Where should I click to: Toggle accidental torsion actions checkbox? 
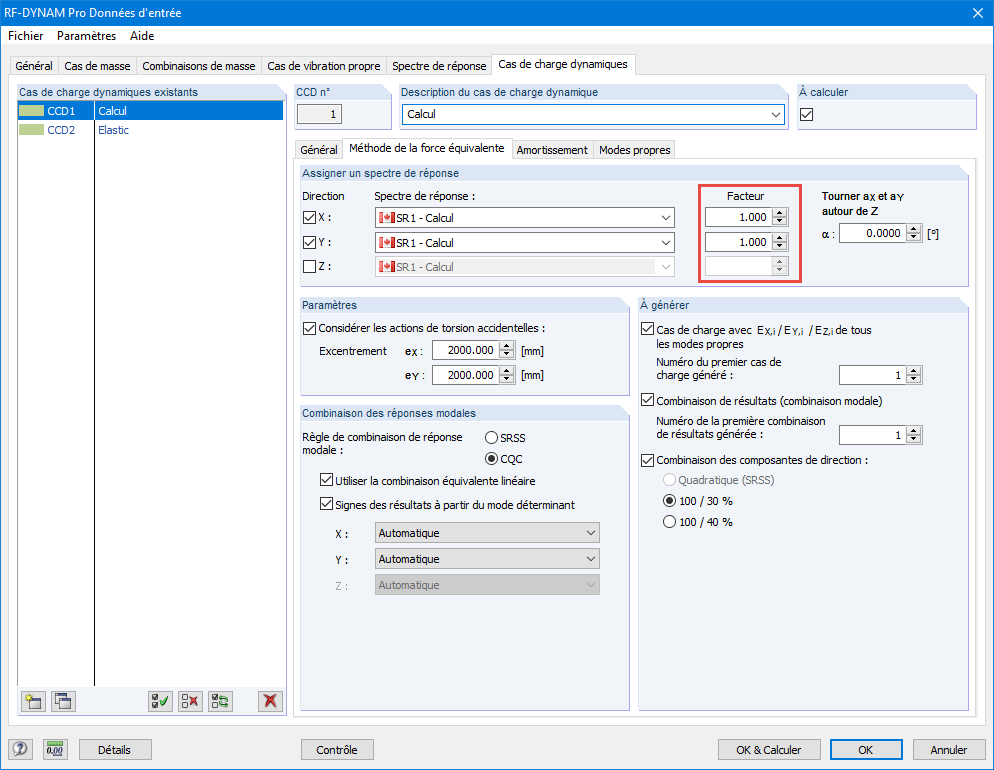[309, 328]
